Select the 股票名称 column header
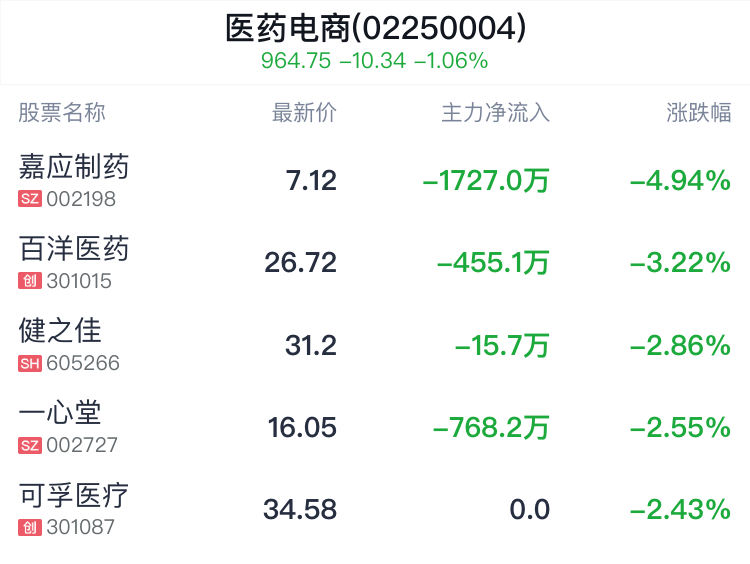The height and width of the screenshot is (564, 750). (62, 113)
